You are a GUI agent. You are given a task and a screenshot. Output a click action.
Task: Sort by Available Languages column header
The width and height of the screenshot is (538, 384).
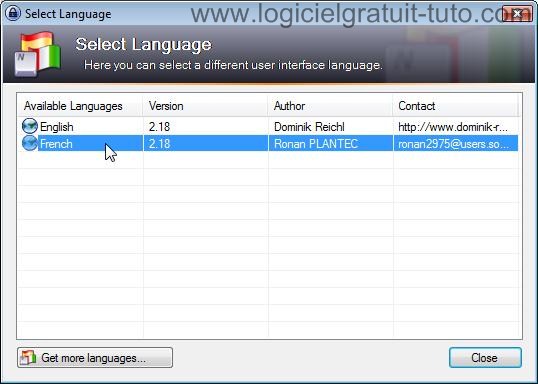coord(80,106)
